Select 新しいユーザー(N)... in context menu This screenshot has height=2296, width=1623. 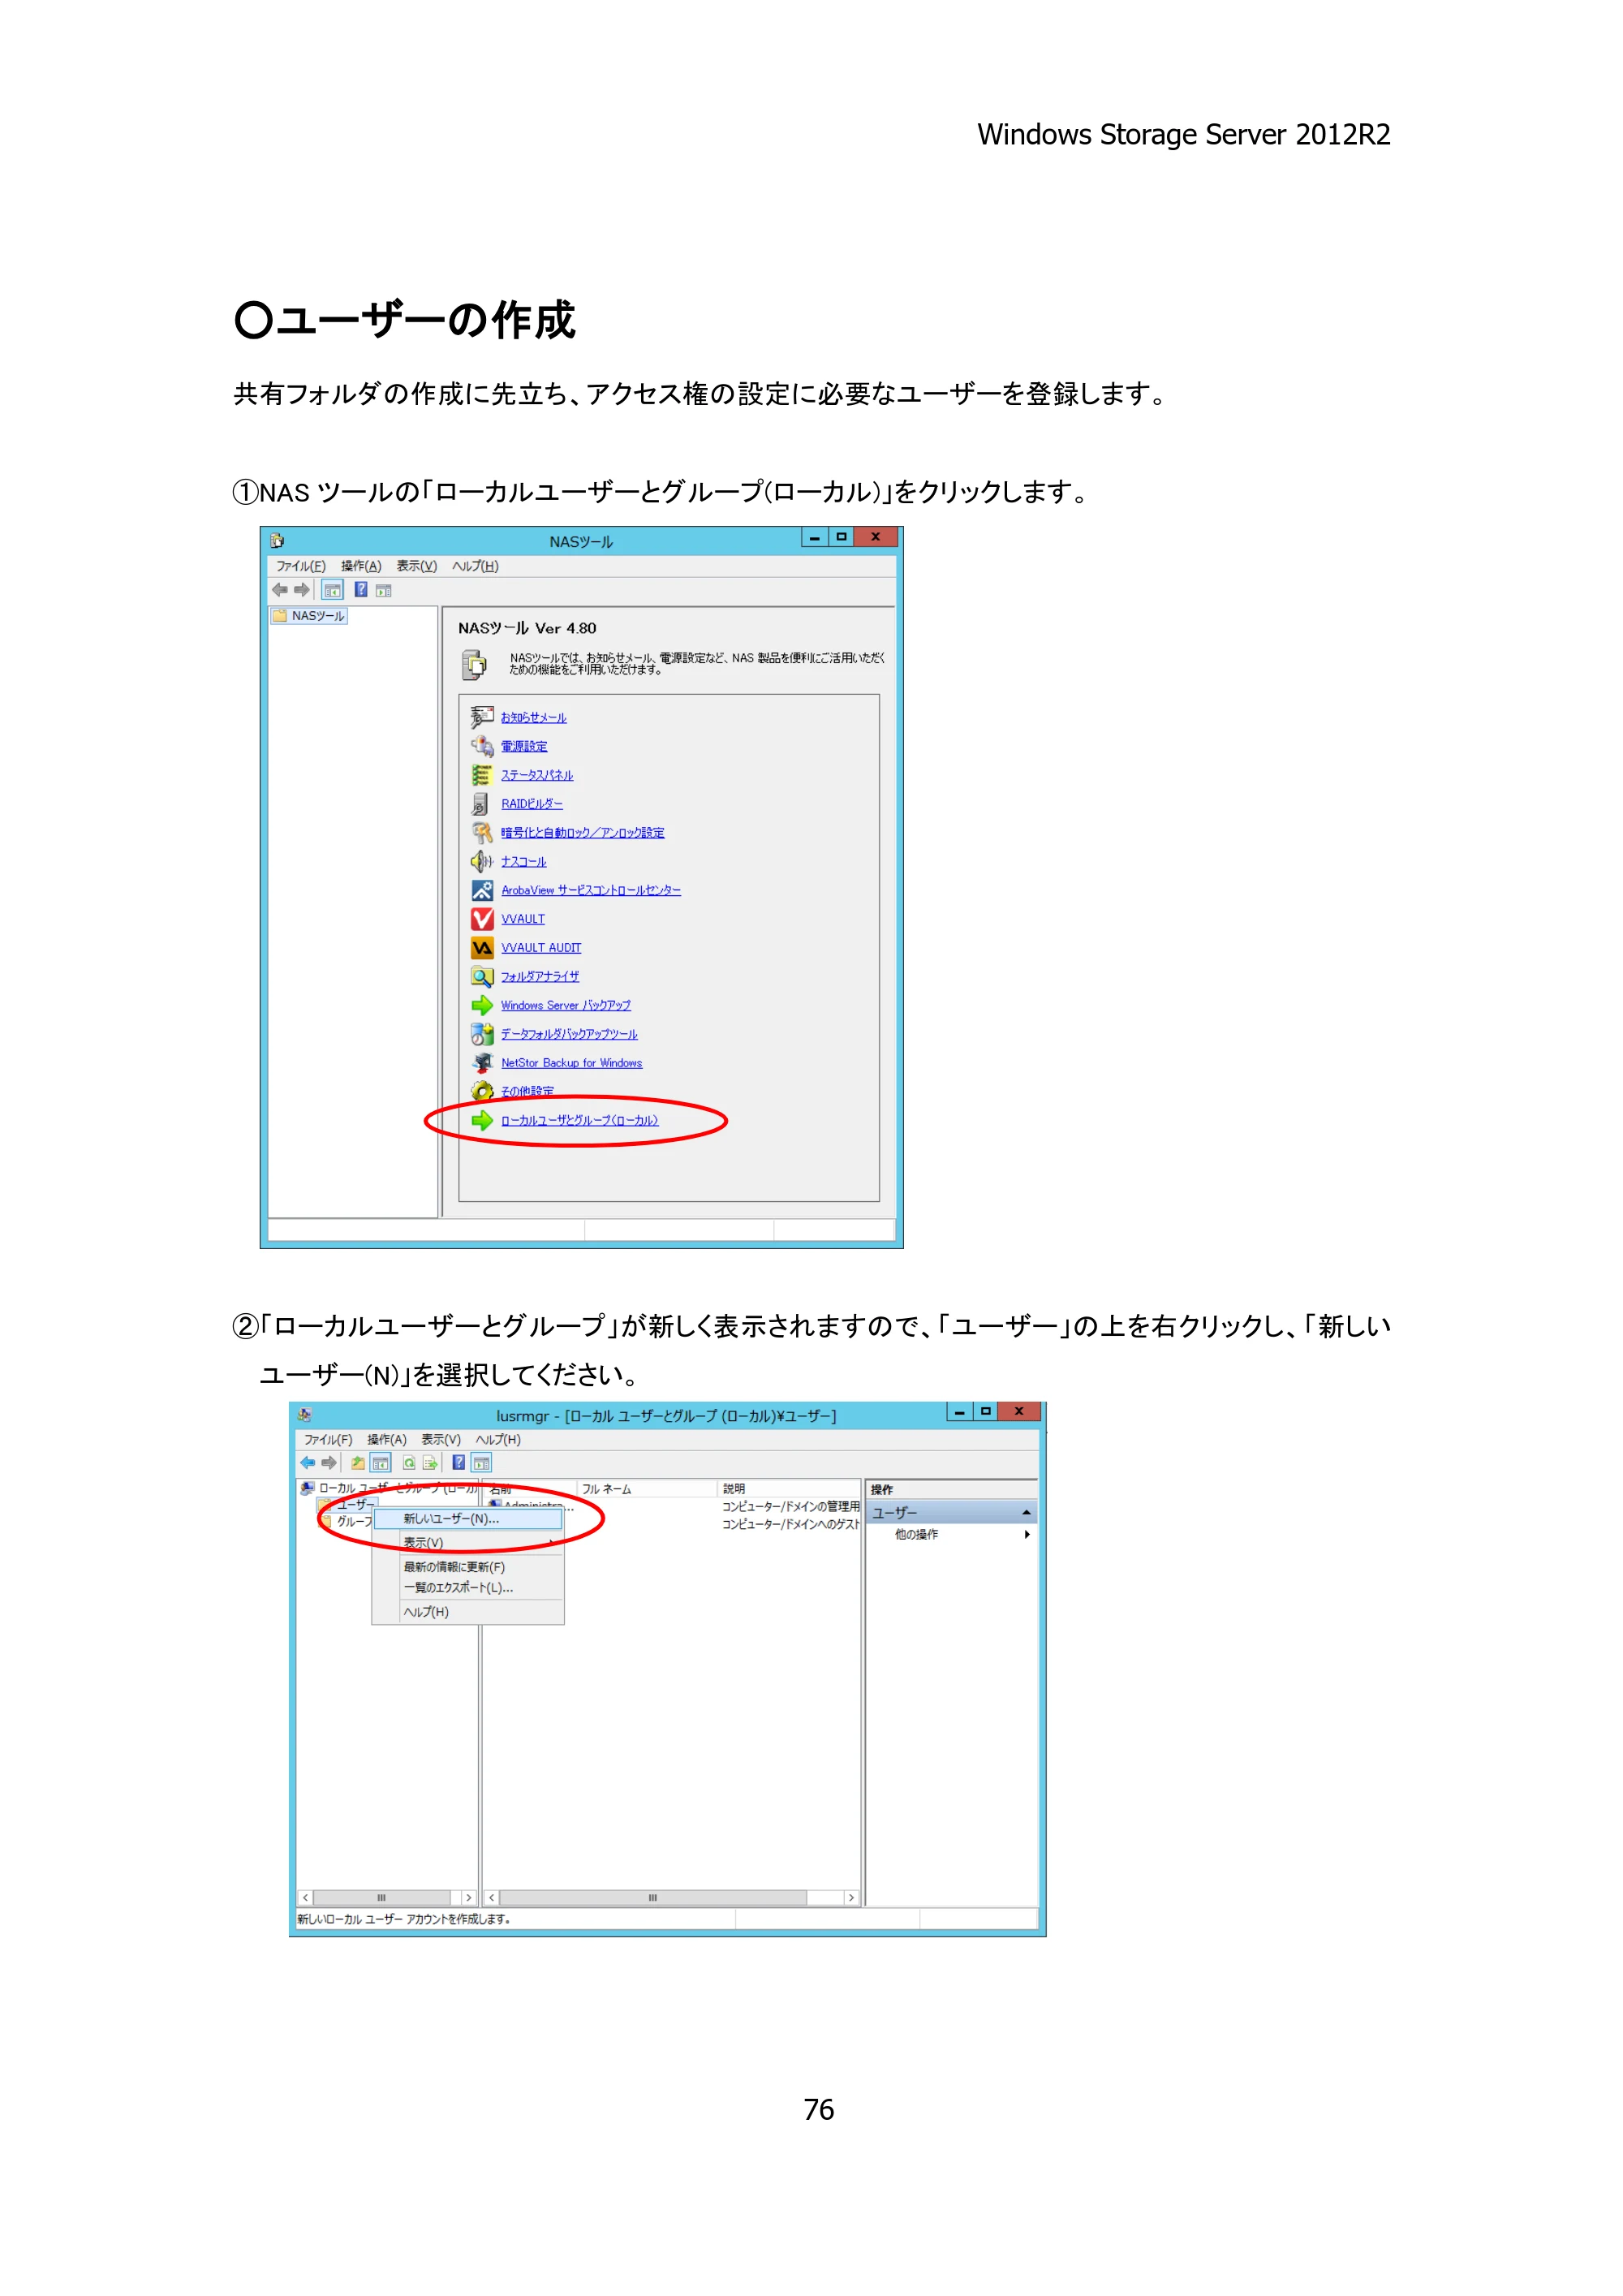point(467,1518)
